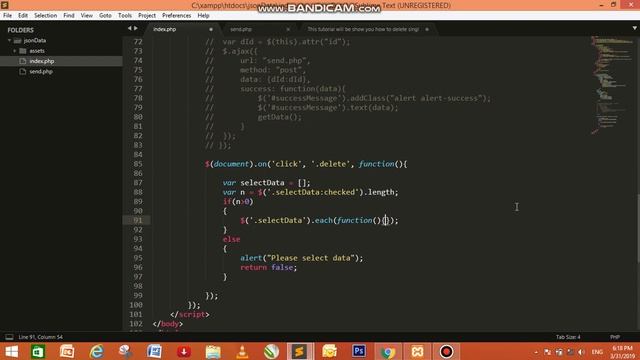This screenshot has width=640, height=360.
Task: Open the green CorelDRAW taskbar icon
Action: 271,351
